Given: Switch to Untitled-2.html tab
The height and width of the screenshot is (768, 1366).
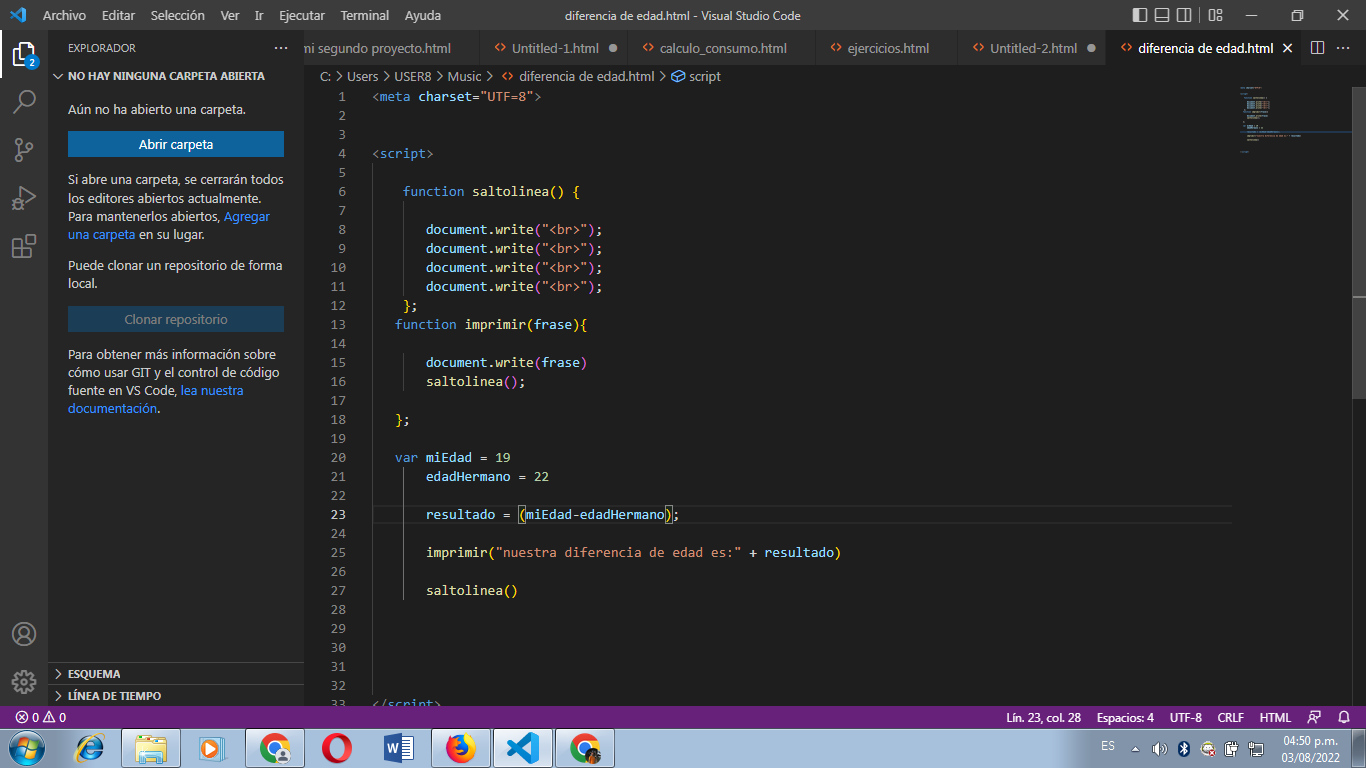Looking at the screenshot, I should (x=1033, y=48).
